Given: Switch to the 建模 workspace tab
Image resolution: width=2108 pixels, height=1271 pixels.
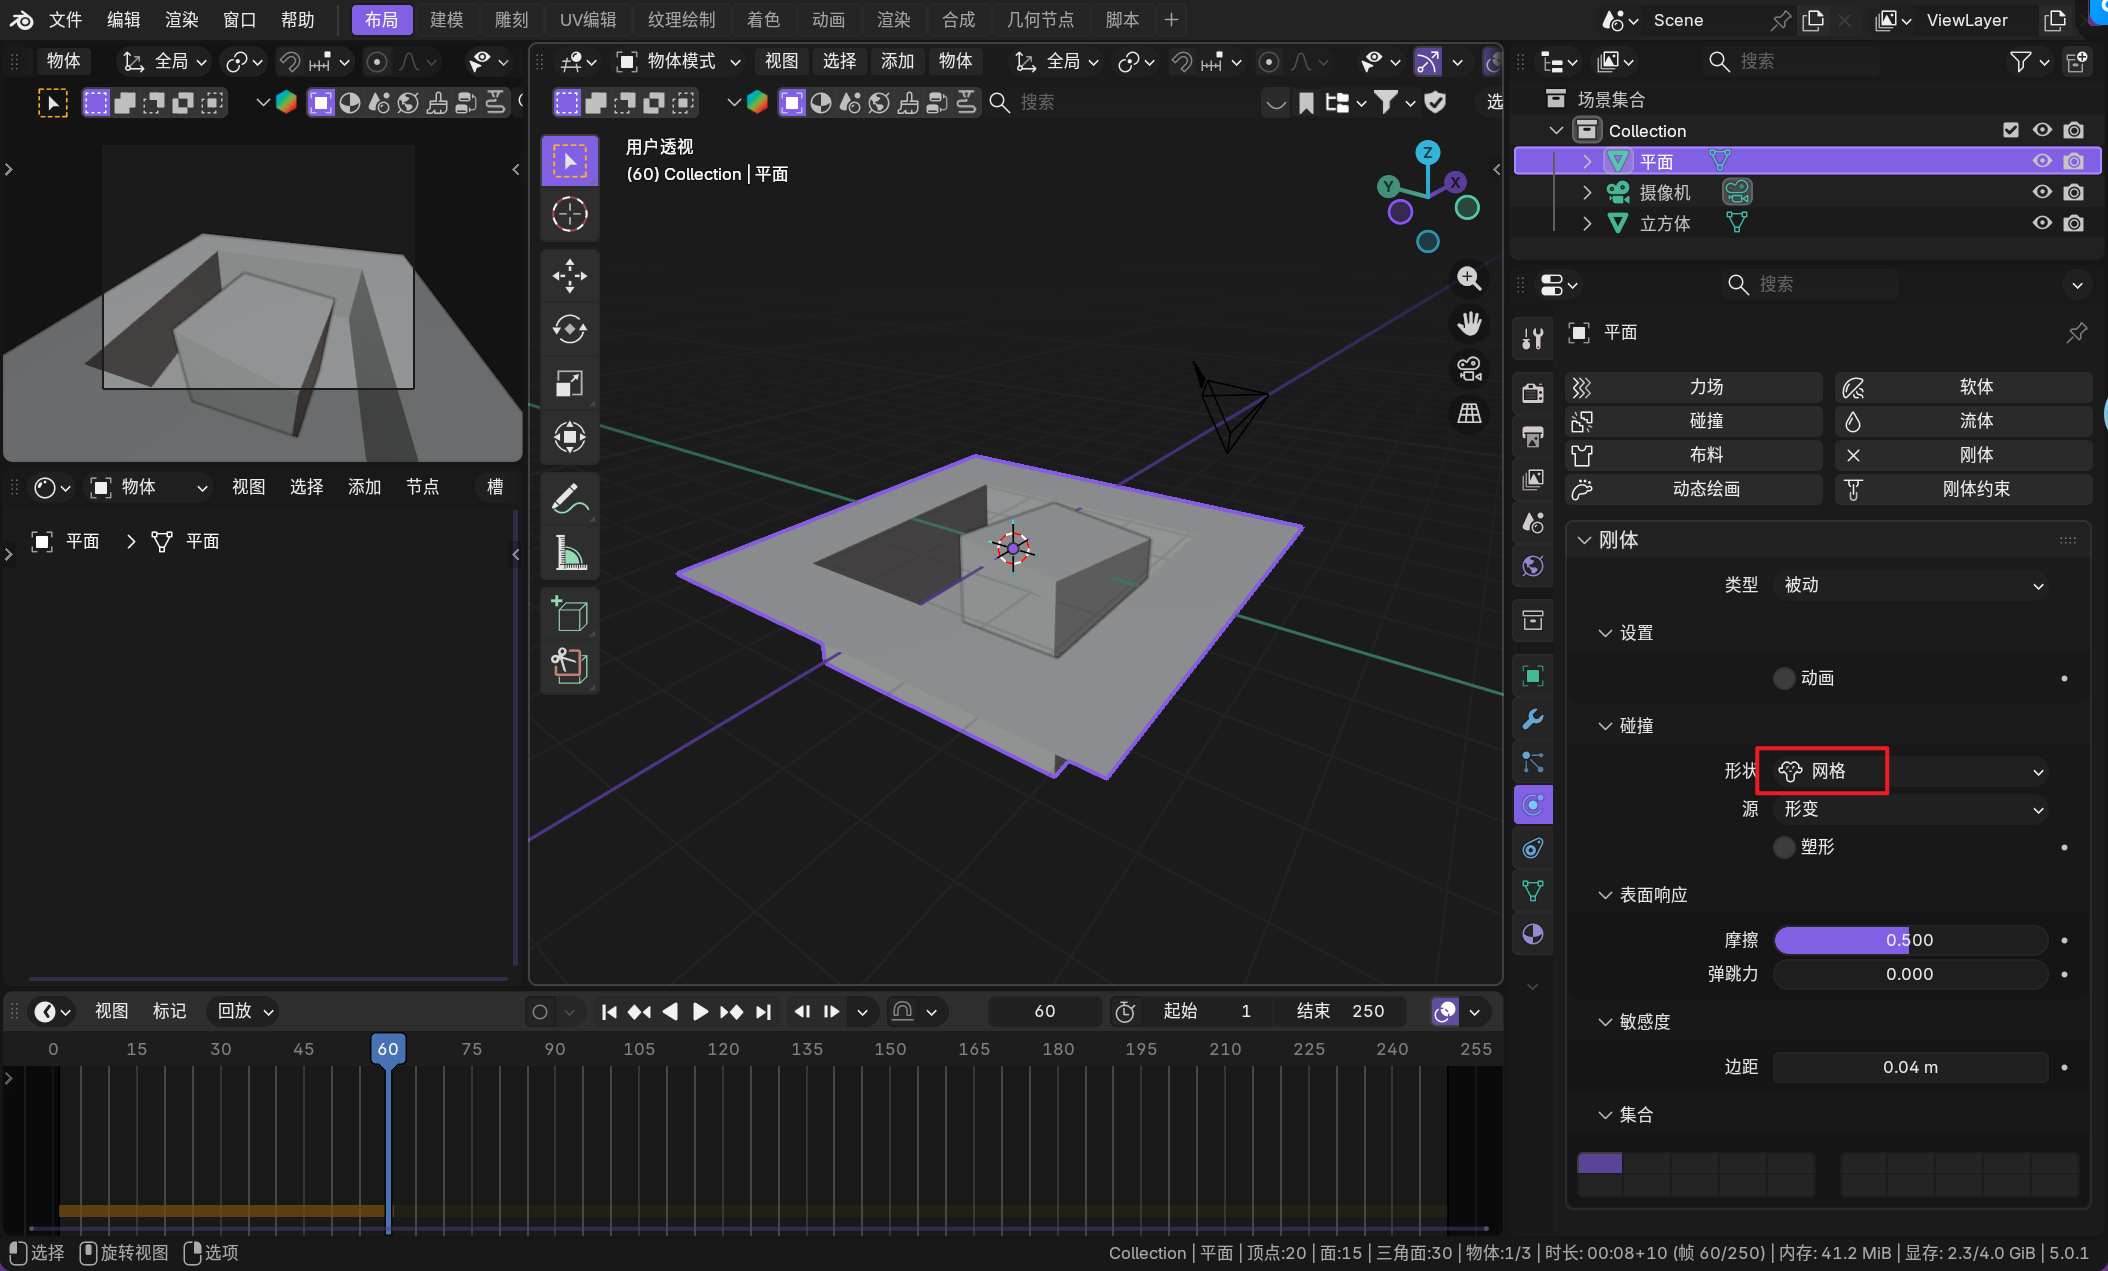Looking at the screenshot, I should 446,20.
